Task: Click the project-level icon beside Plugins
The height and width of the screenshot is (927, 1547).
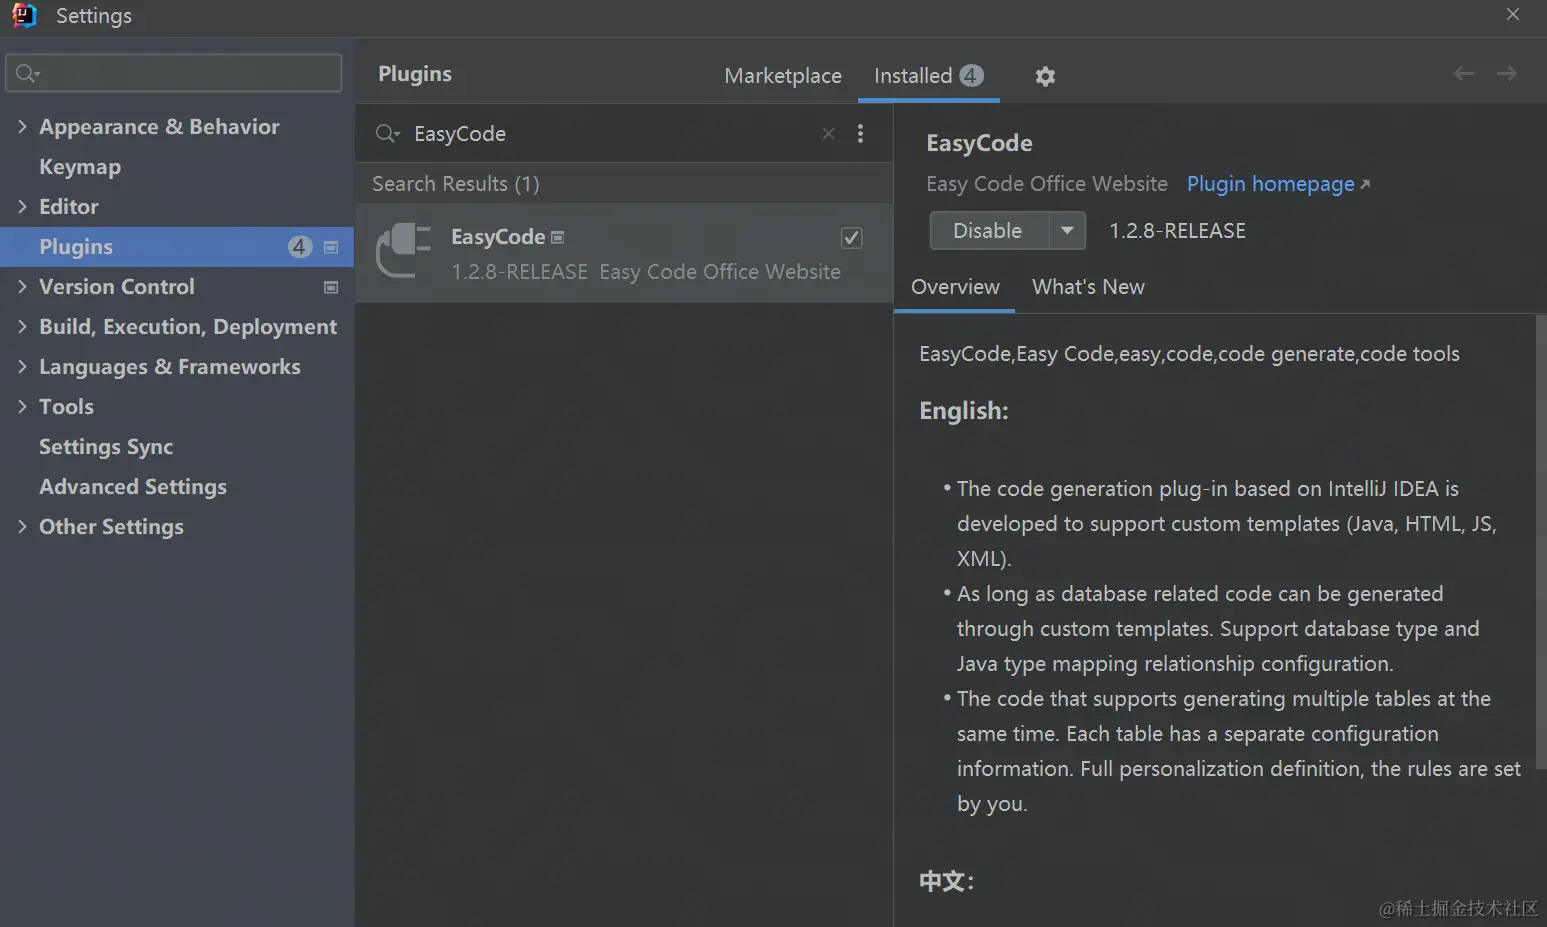Action: 331,247
